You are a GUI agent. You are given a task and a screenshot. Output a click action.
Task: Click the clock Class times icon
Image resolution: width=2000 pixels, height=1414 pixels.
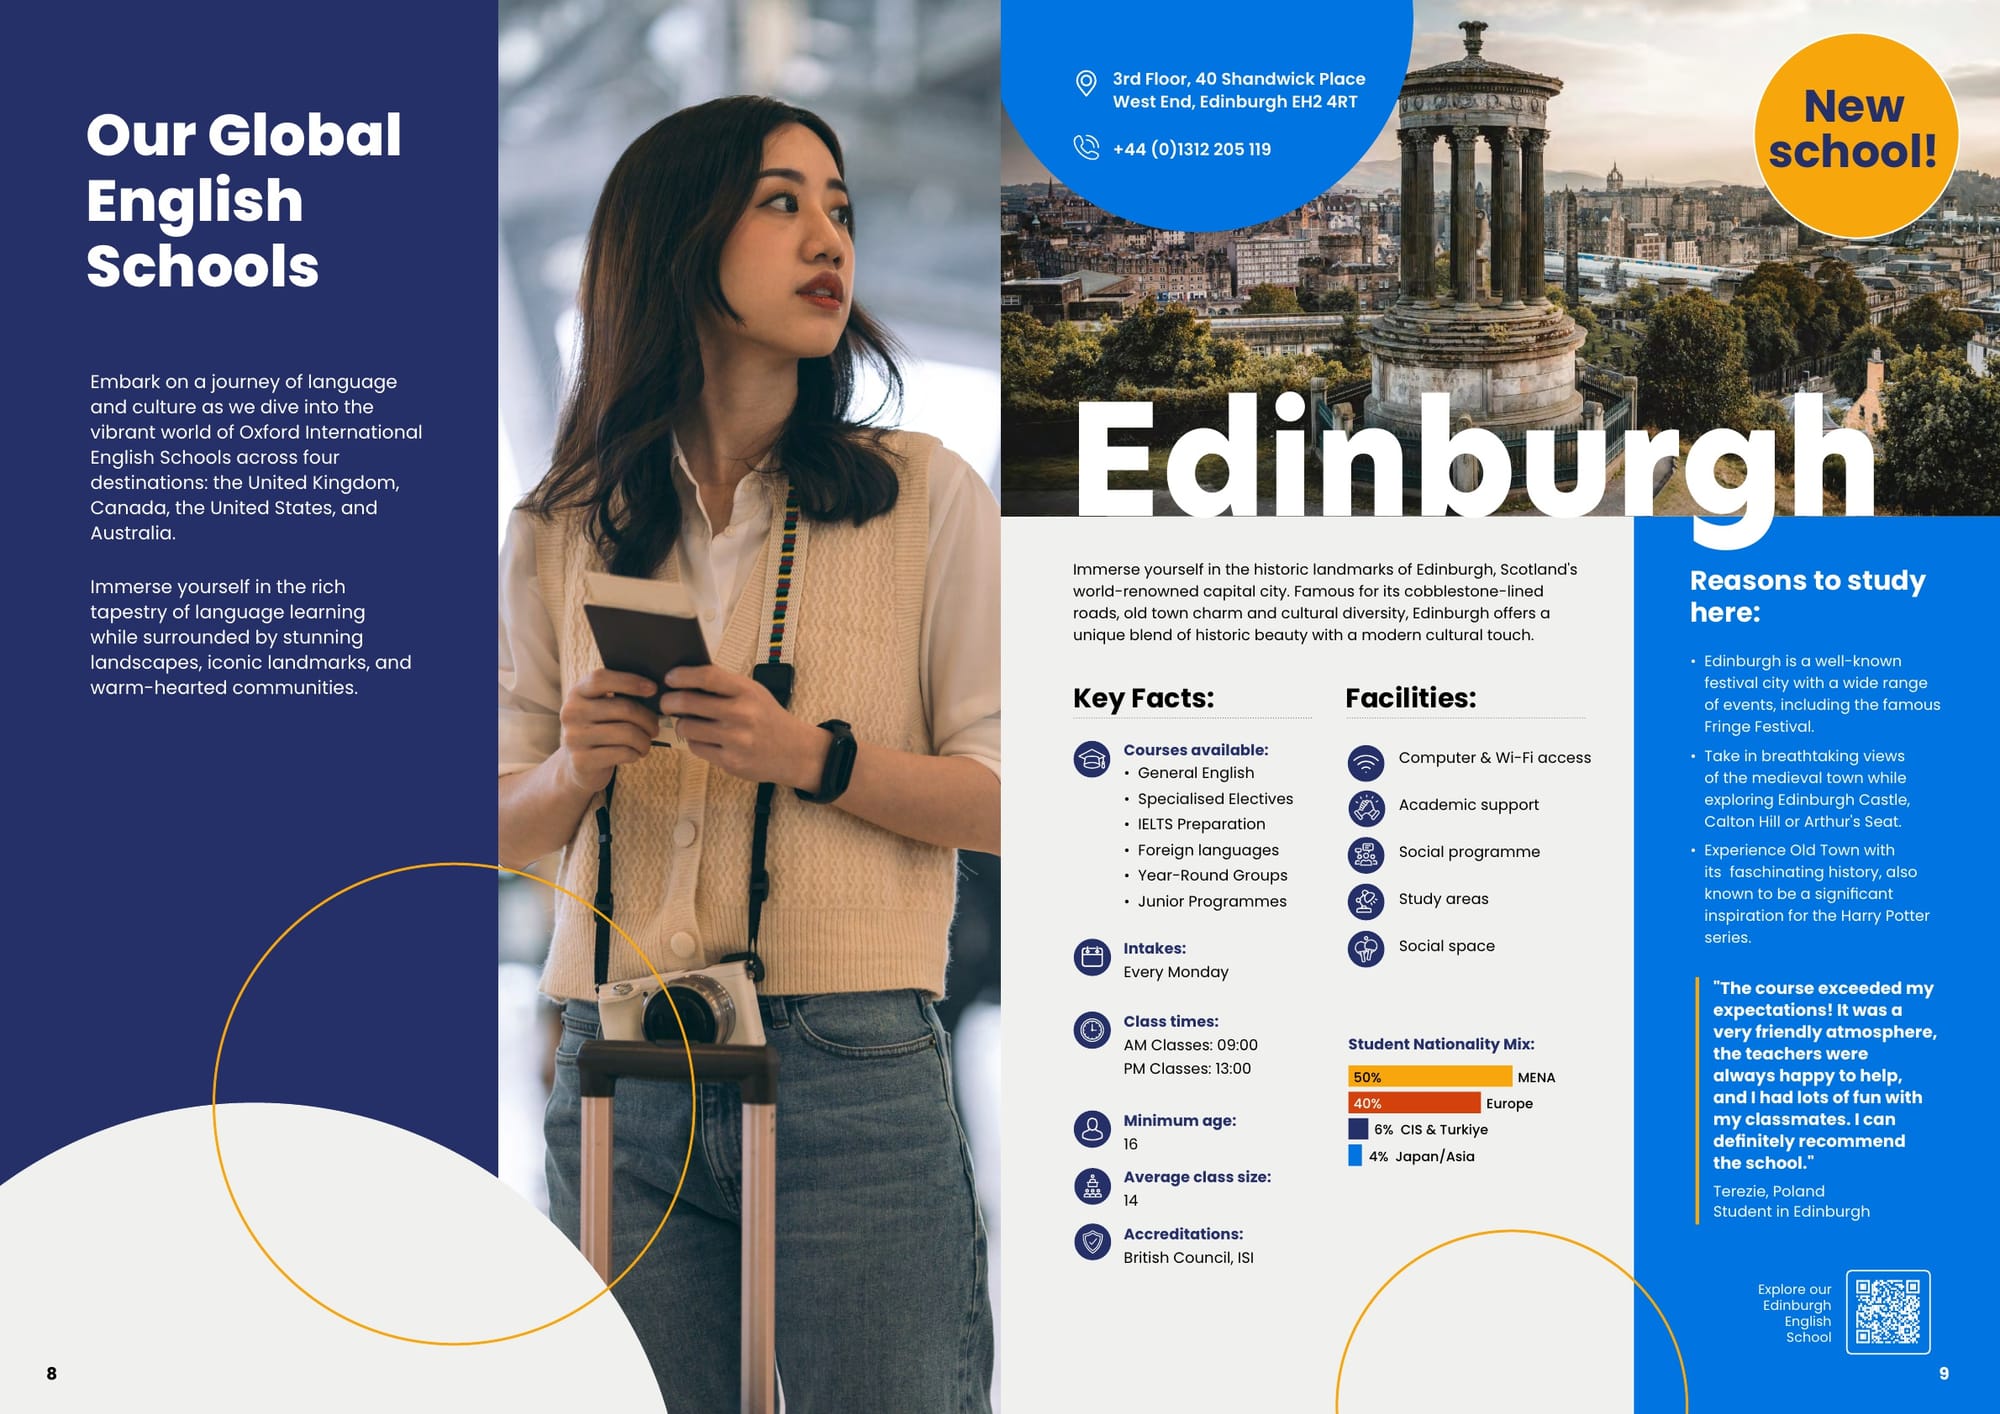[x=1092, y=1030]
